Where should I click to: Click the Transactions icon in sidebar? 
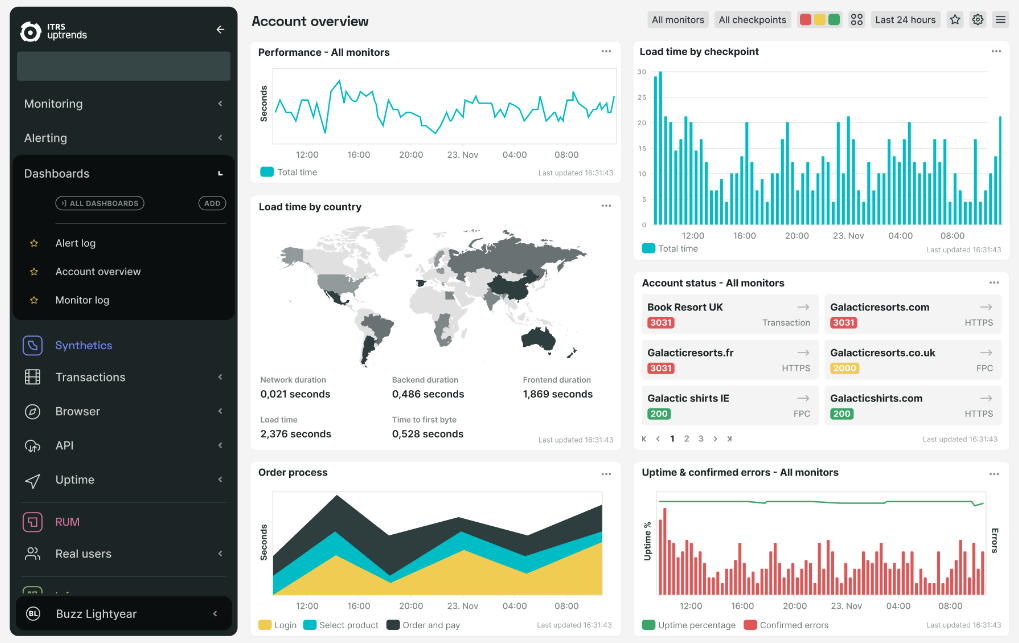pos(31,377)
